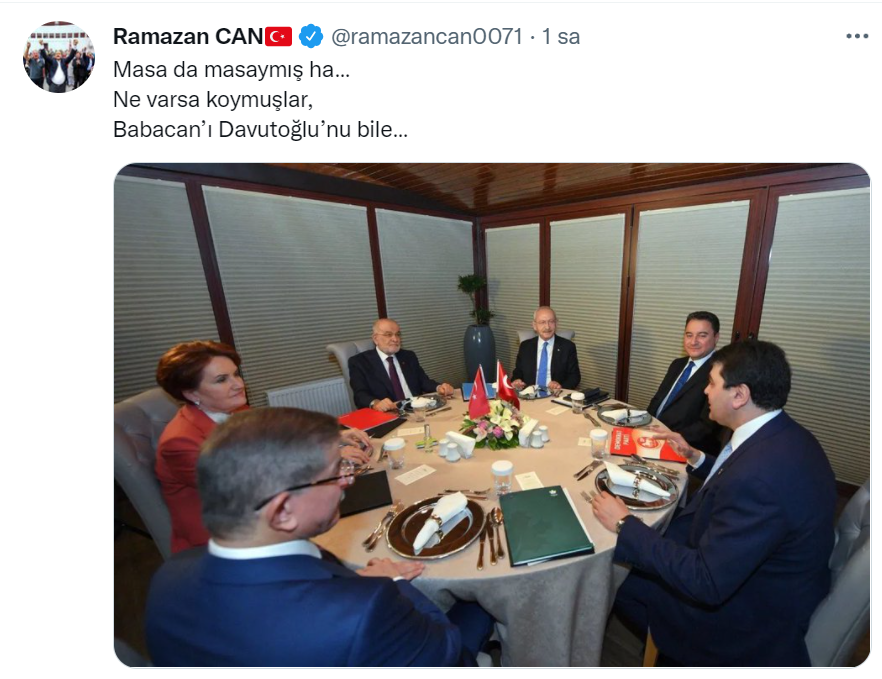This screenshot has width=882, height=679.
Task: Open Ramazan CAN's round profile picture
Action: click(x=58, y=57)
